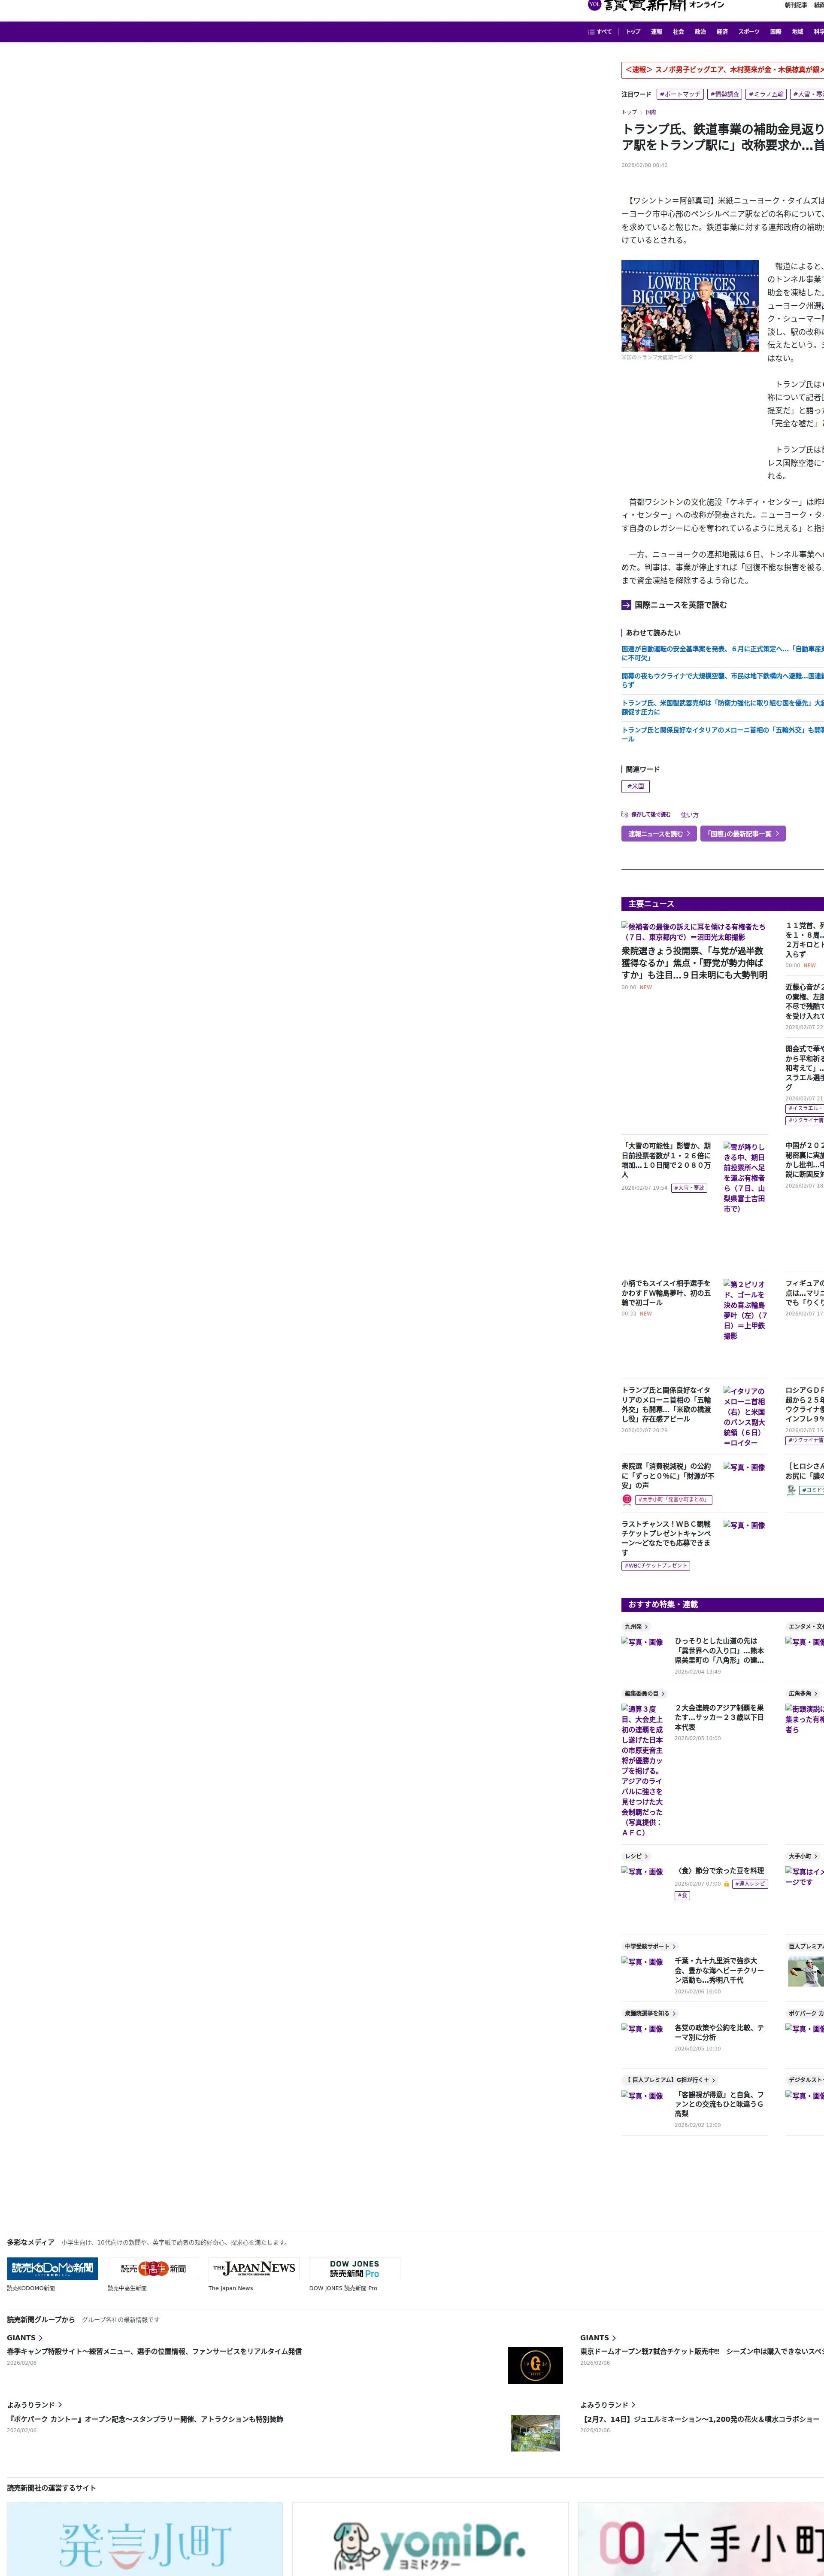The image size is (824, 2576).
Task: Click the arrow icon beside 国際ニュースを英語で読む
Action: click(x=626, y=605)
